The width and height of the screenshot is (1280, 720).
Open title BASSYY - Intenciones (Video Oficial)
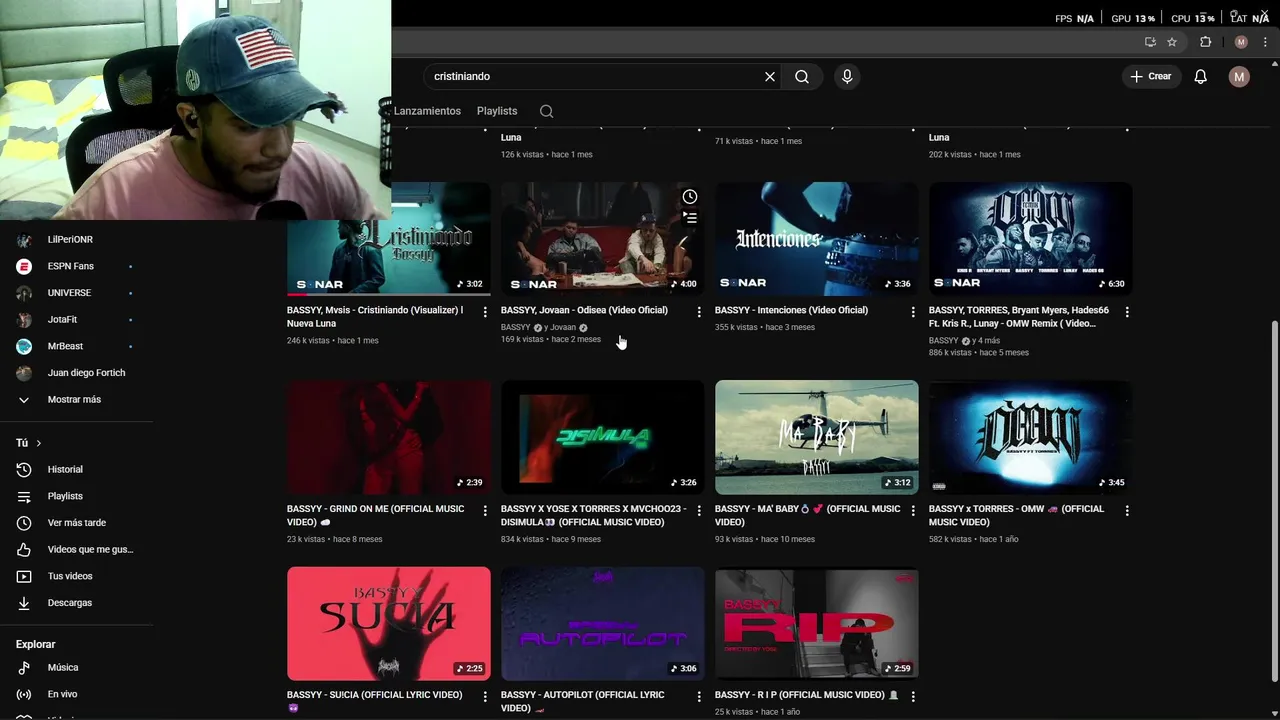click(791, 310)
